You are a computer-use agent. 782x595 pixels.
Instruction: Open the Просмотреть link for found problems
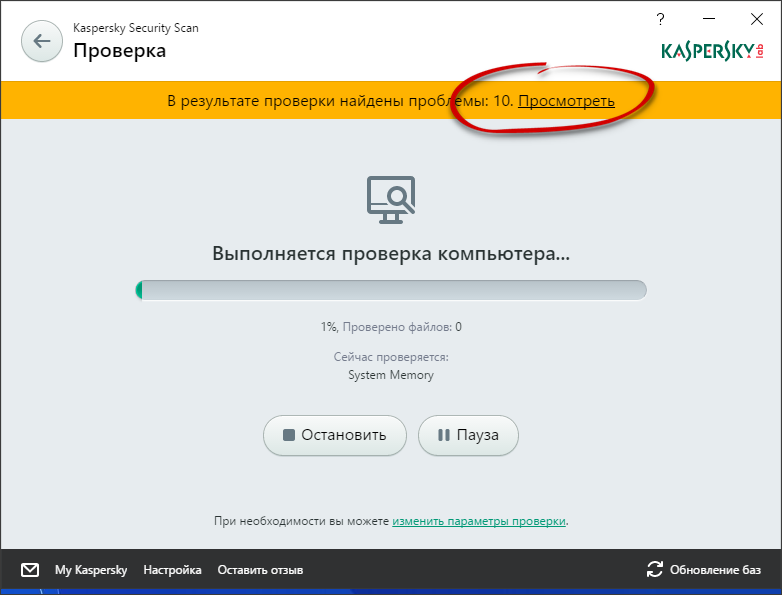pos(566,101)
